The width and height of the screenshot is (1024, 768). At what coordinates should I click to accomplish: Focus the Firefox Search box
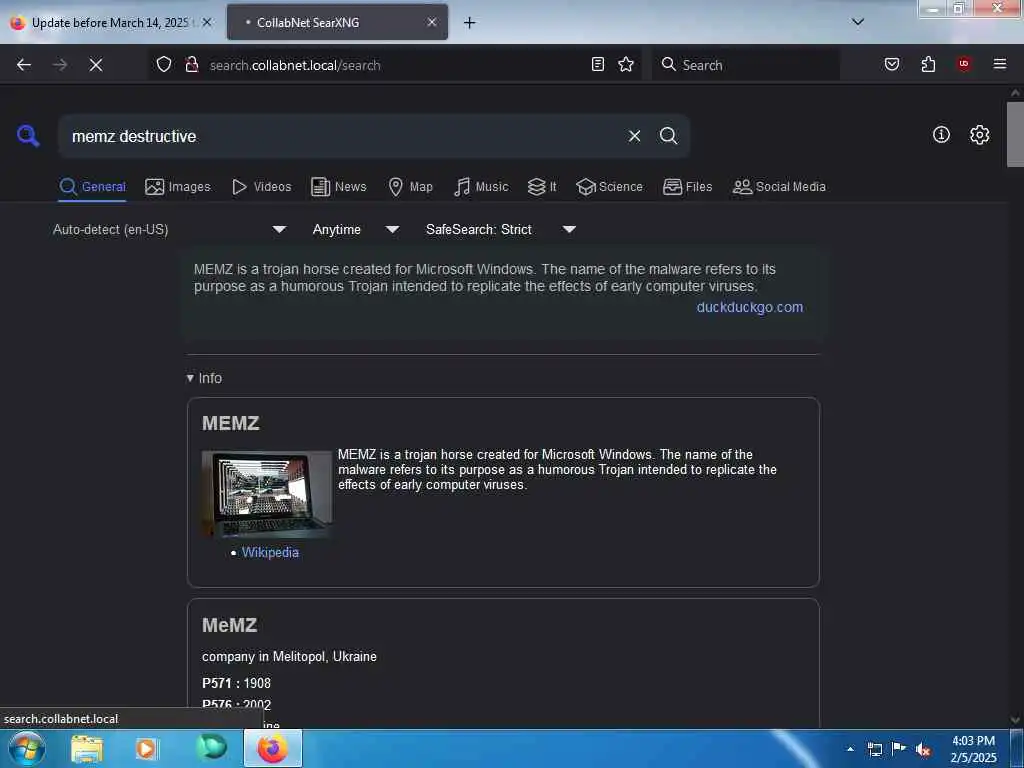[746, 65]
